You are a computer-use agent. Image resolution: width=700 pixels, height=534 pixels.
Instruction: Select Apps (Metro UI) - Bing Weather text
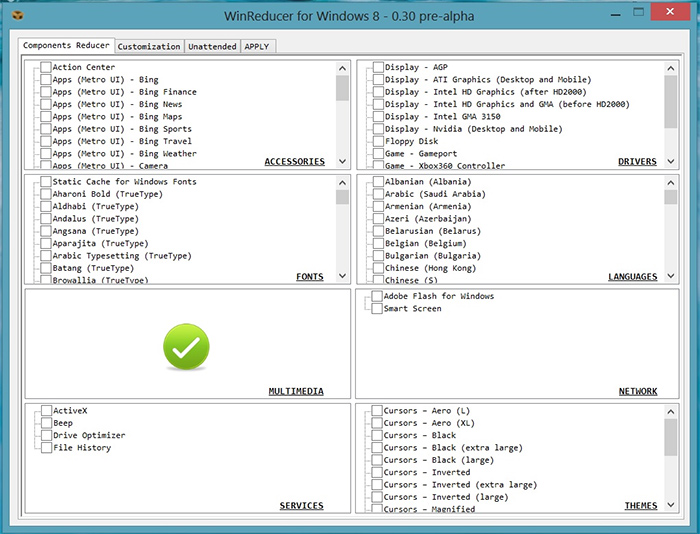(125, 154)
